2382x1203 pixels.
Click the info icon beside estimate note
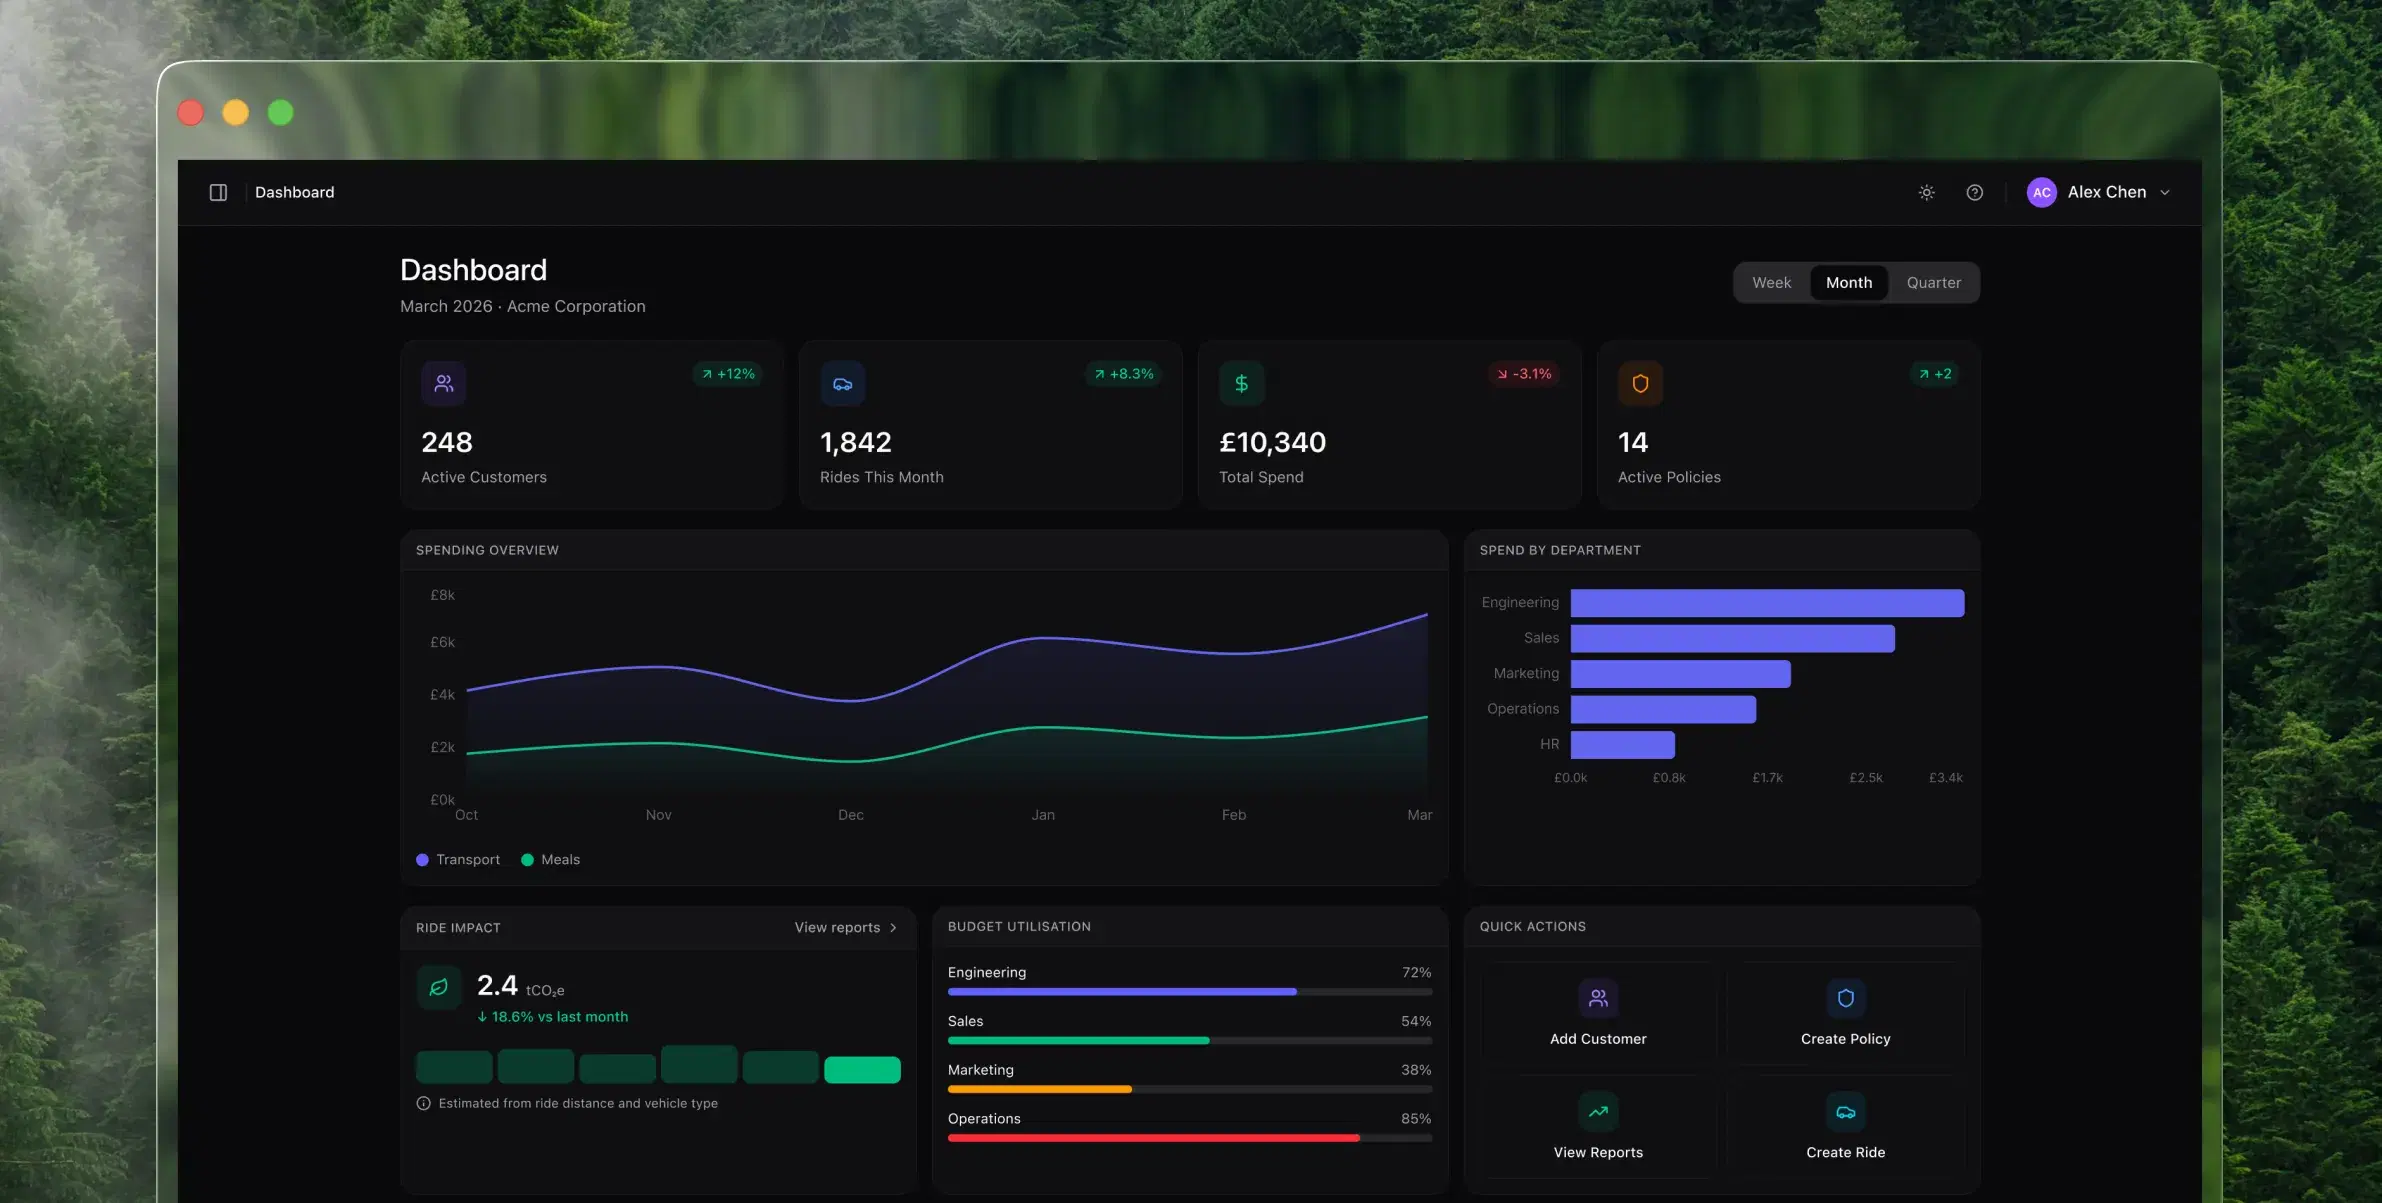pos(424,1104)
